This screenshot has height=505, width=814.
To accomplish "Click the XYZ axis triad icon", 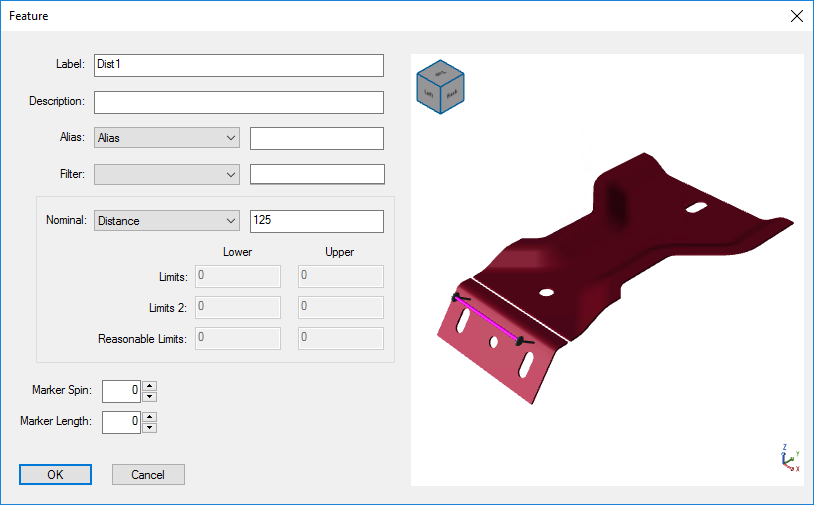I will (x=789, y=458).
